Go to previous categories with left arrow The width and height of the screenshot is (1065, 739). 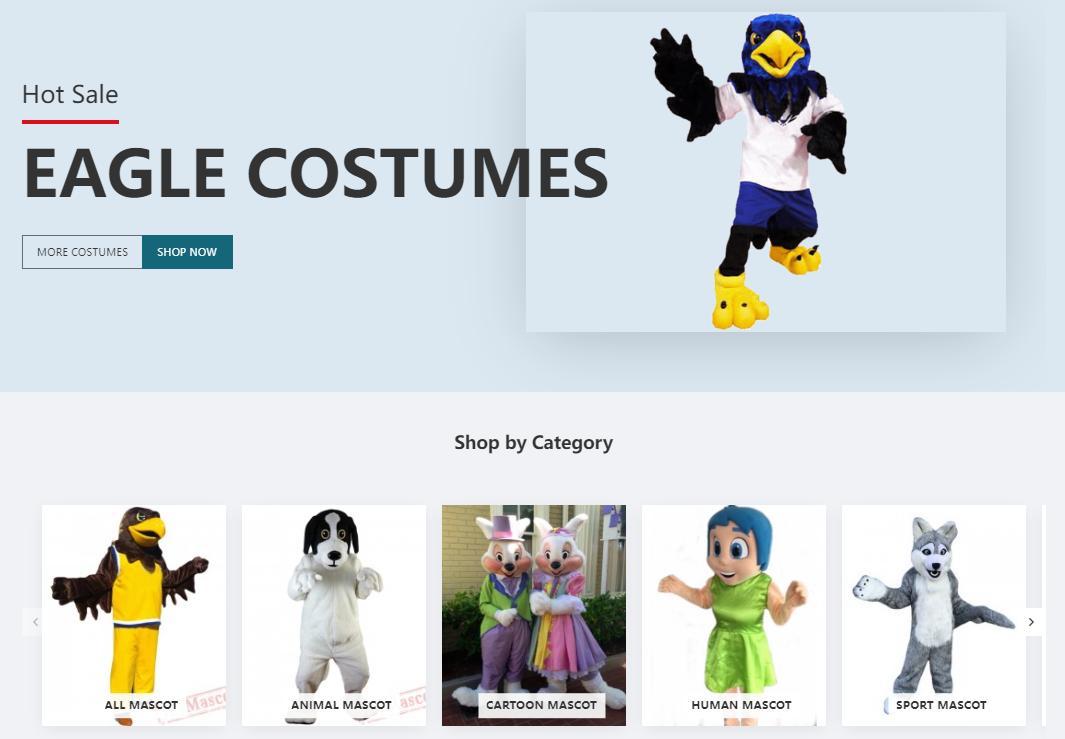(x=35, y=621)
